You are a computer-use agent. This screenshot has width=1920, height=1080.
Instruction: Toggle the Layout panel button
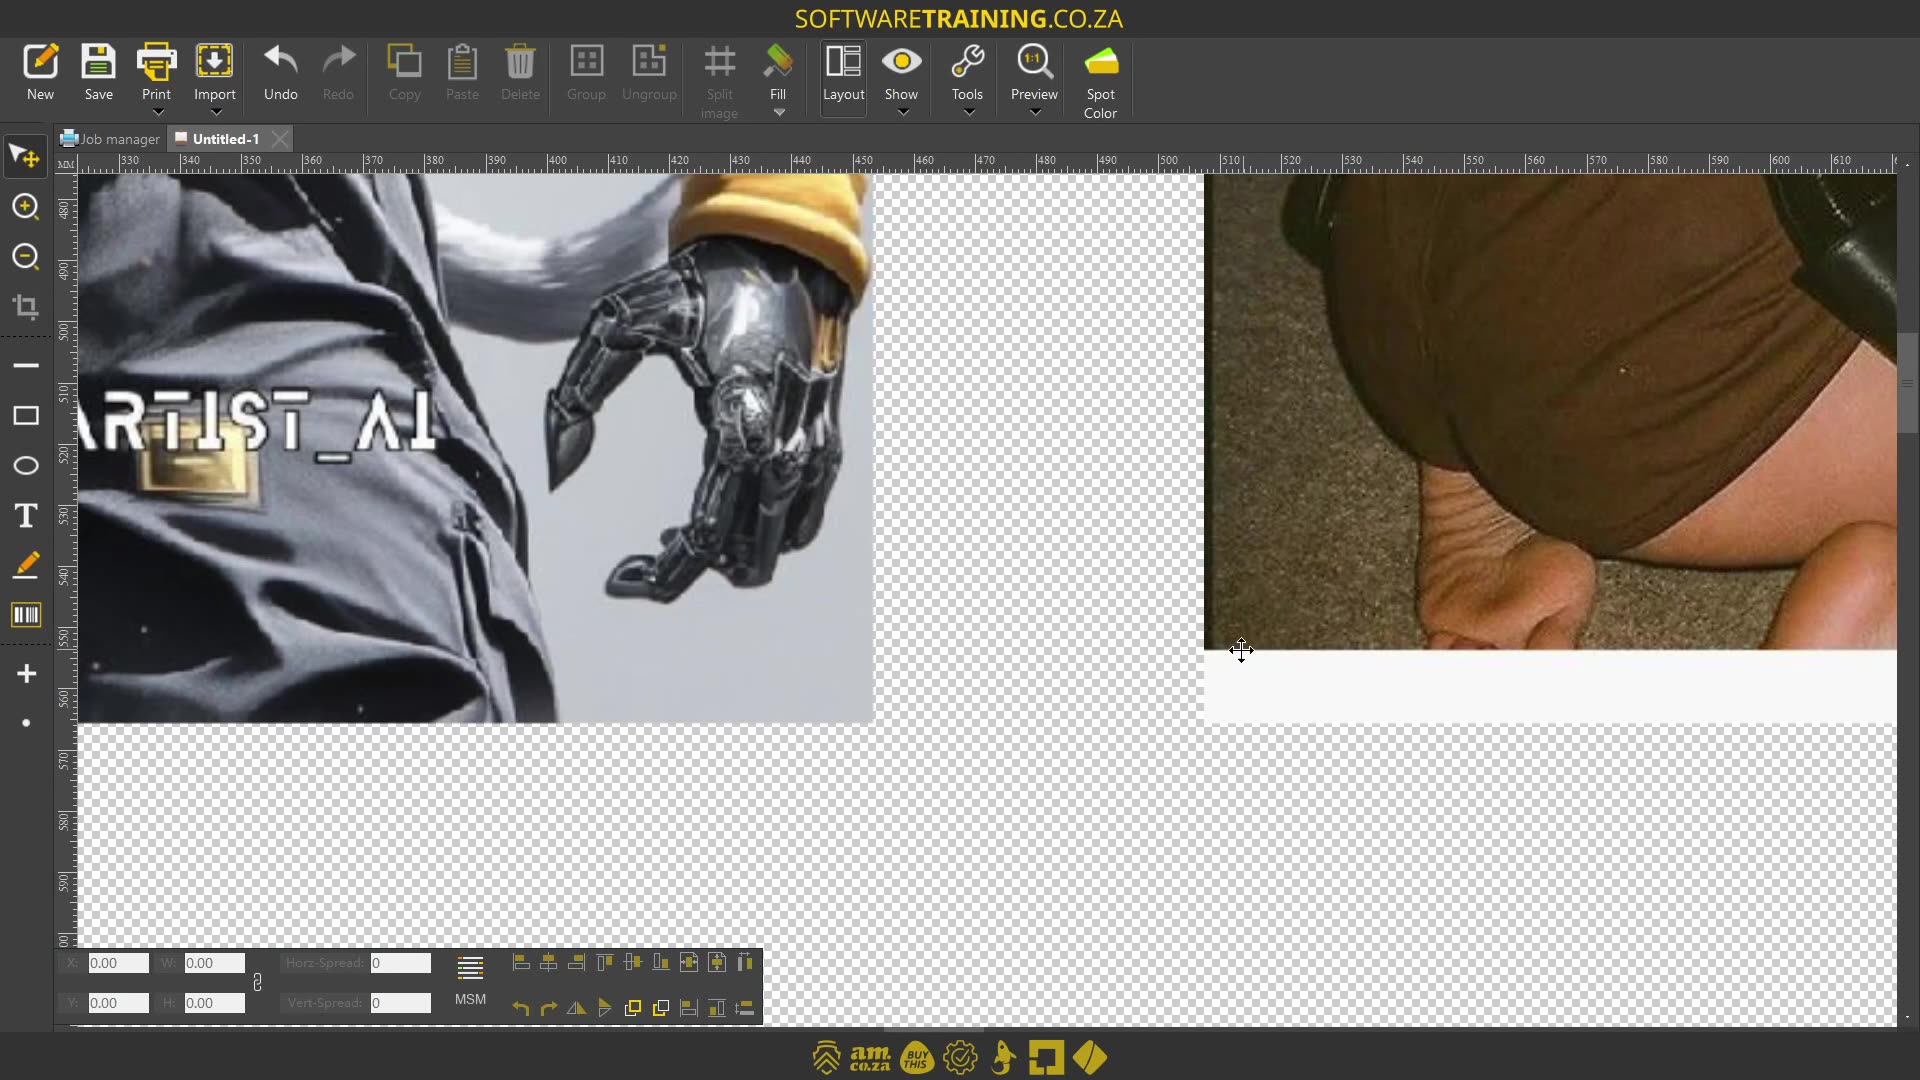coord(843,78)
